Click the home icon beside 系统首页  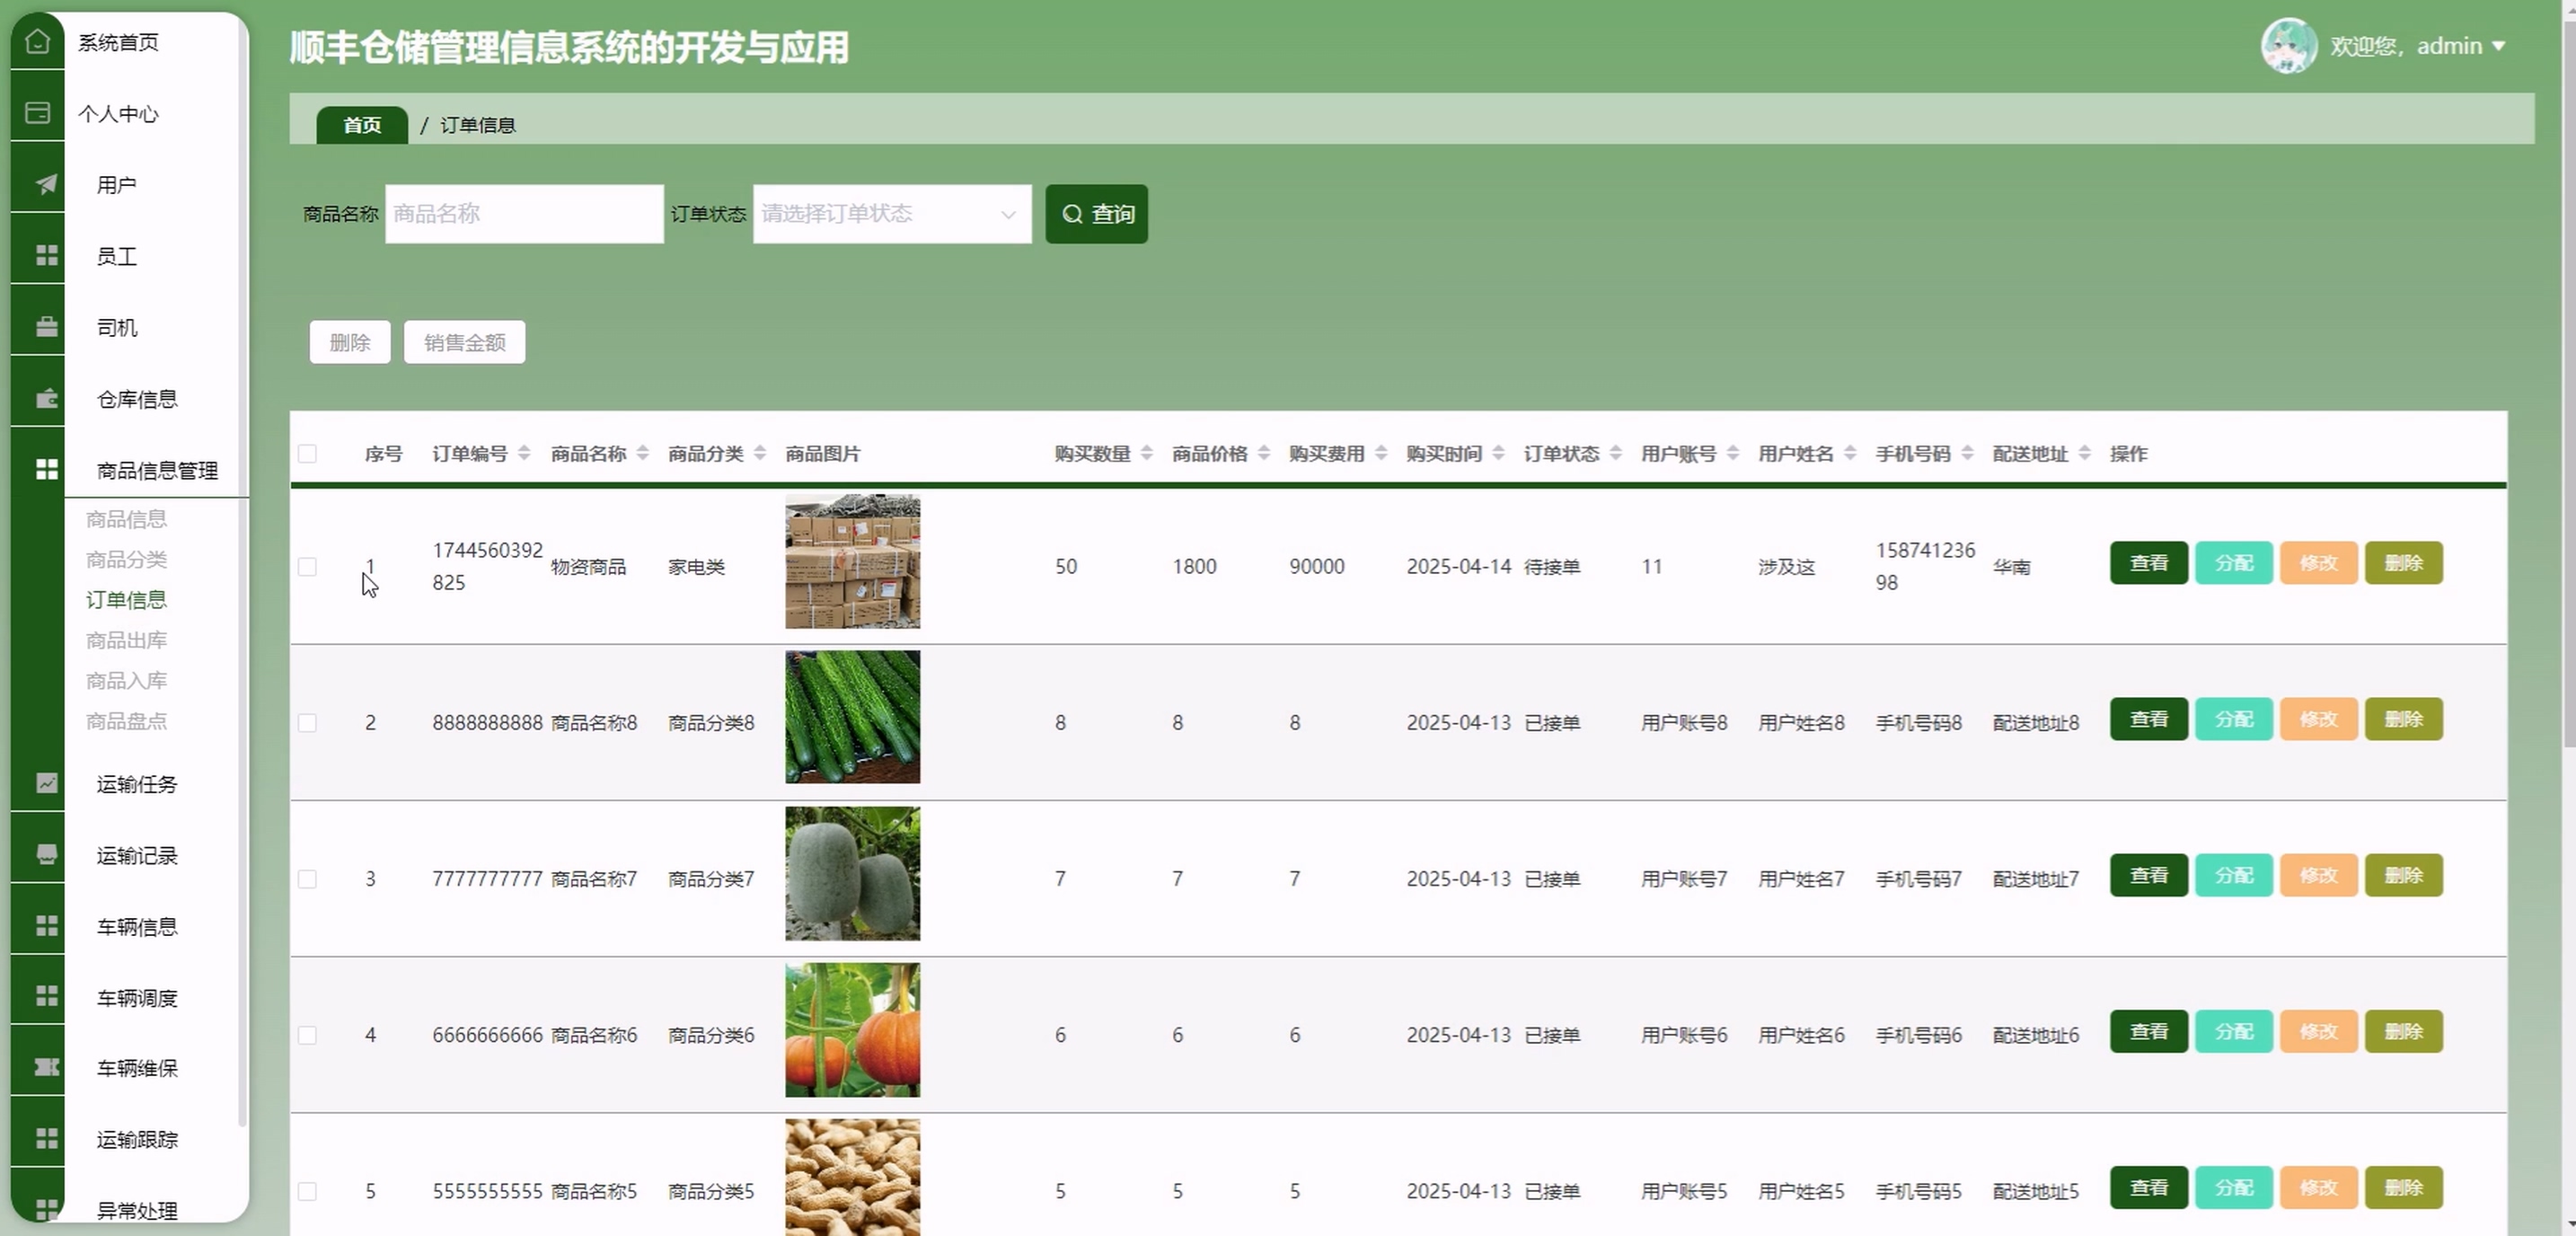(x=37, y=42)
